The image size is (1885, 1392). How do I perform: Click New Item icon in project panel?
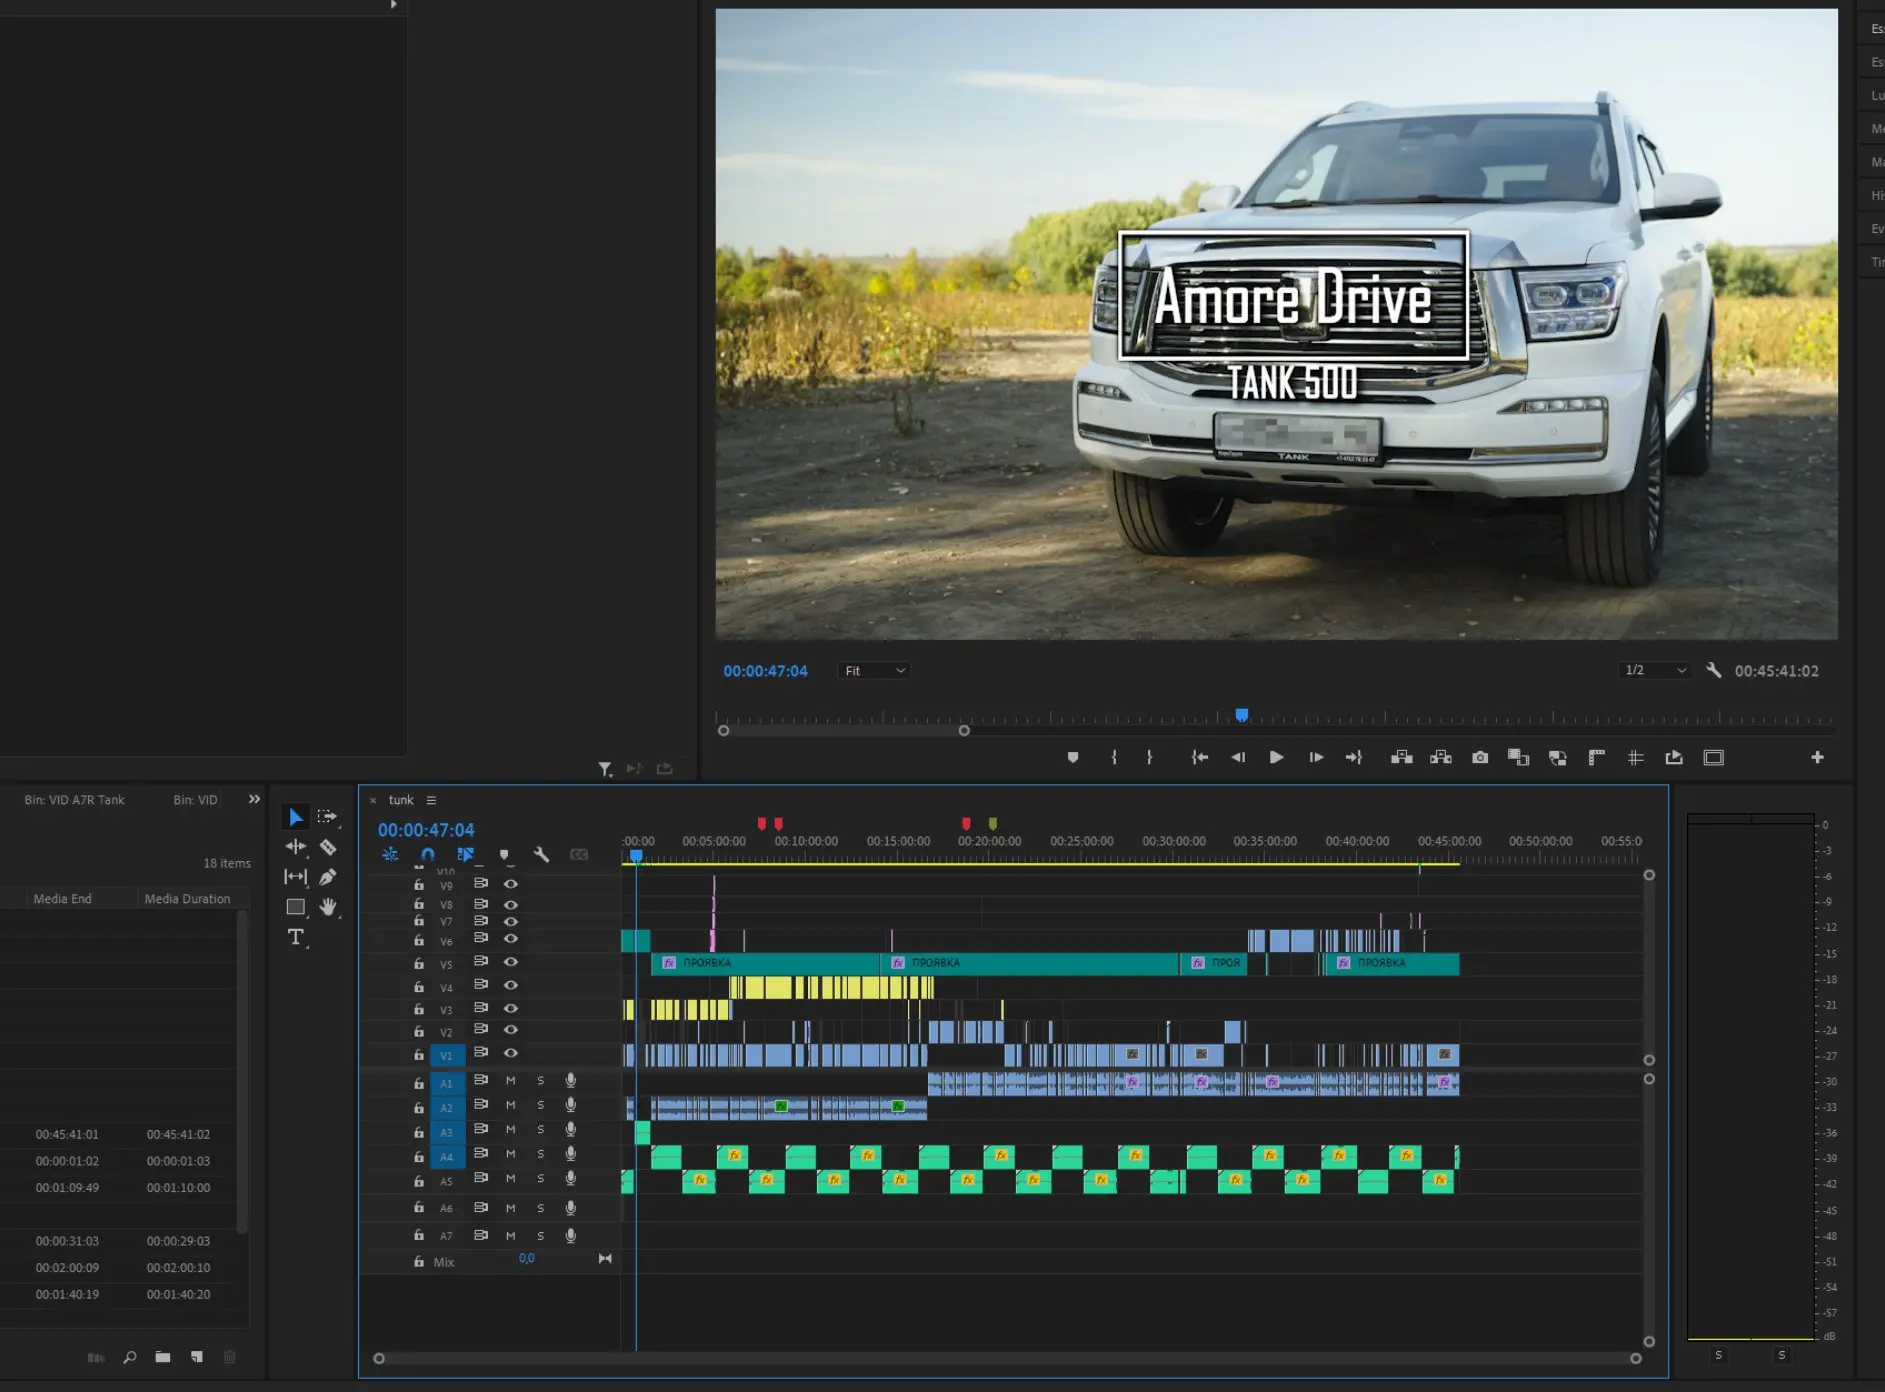tap(197, 1357)
